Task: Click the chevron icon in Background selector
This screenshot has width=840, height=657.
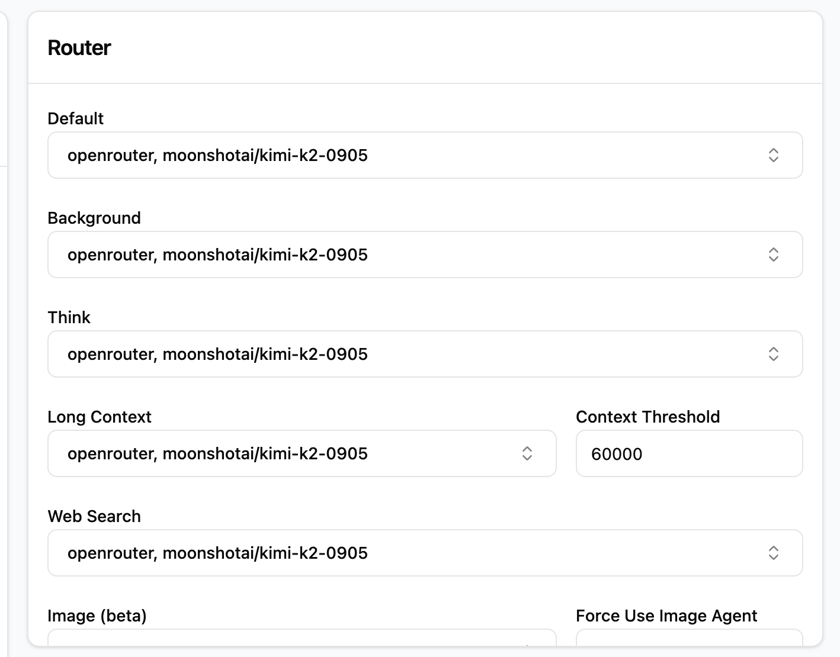Action: point(773,255)
